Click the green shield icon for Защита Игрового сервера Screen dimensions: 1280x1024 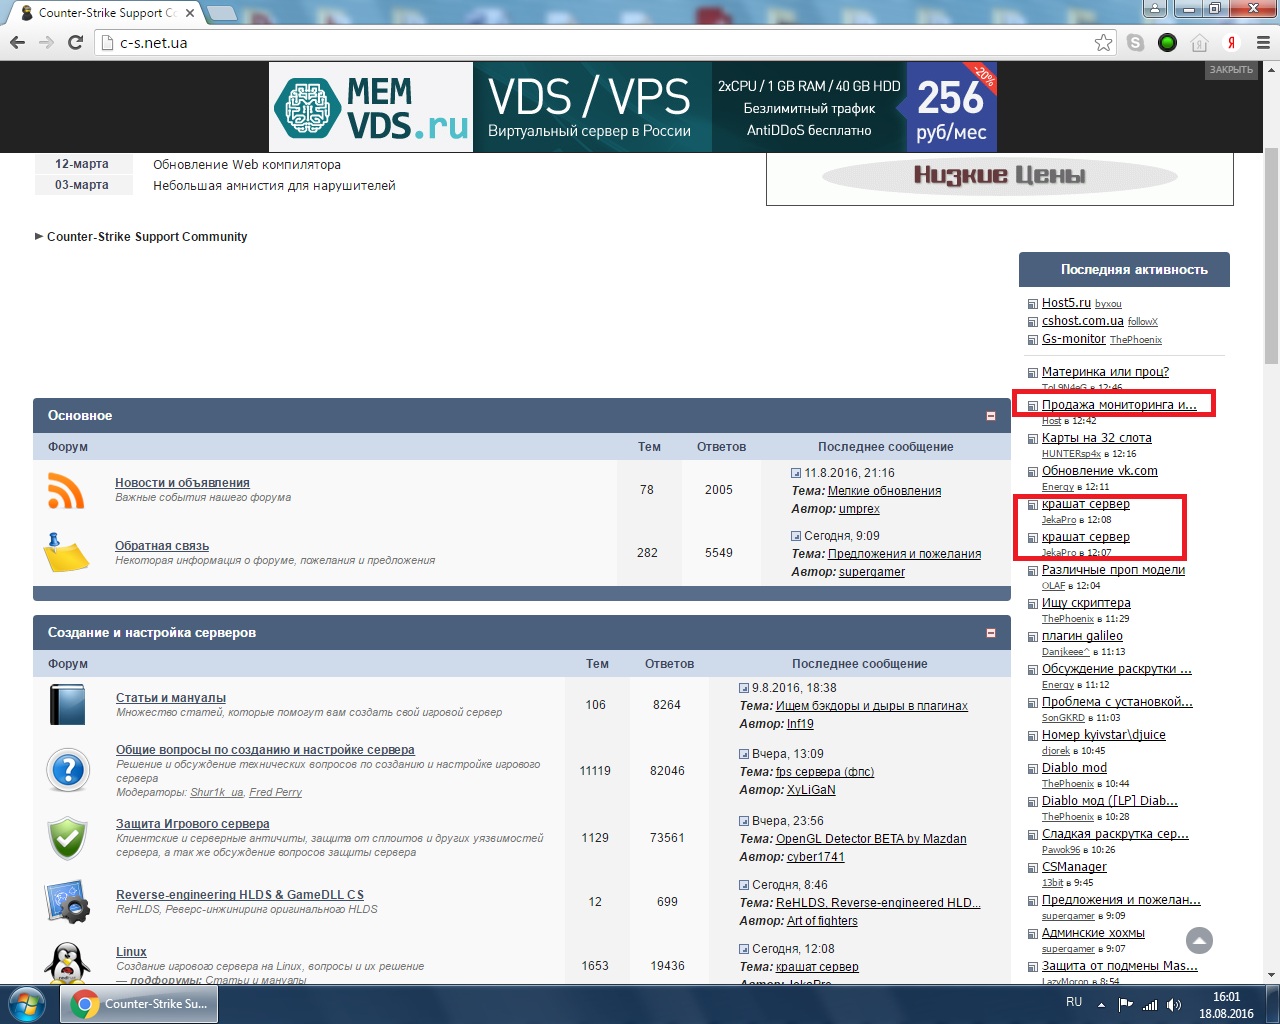click(68, 838)
